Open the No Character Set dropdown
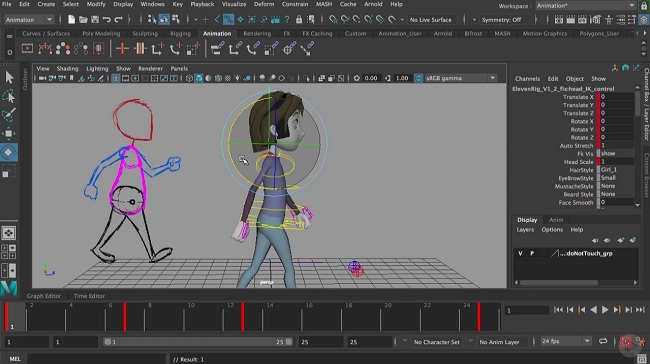650x364 pixels. point(436,342)
